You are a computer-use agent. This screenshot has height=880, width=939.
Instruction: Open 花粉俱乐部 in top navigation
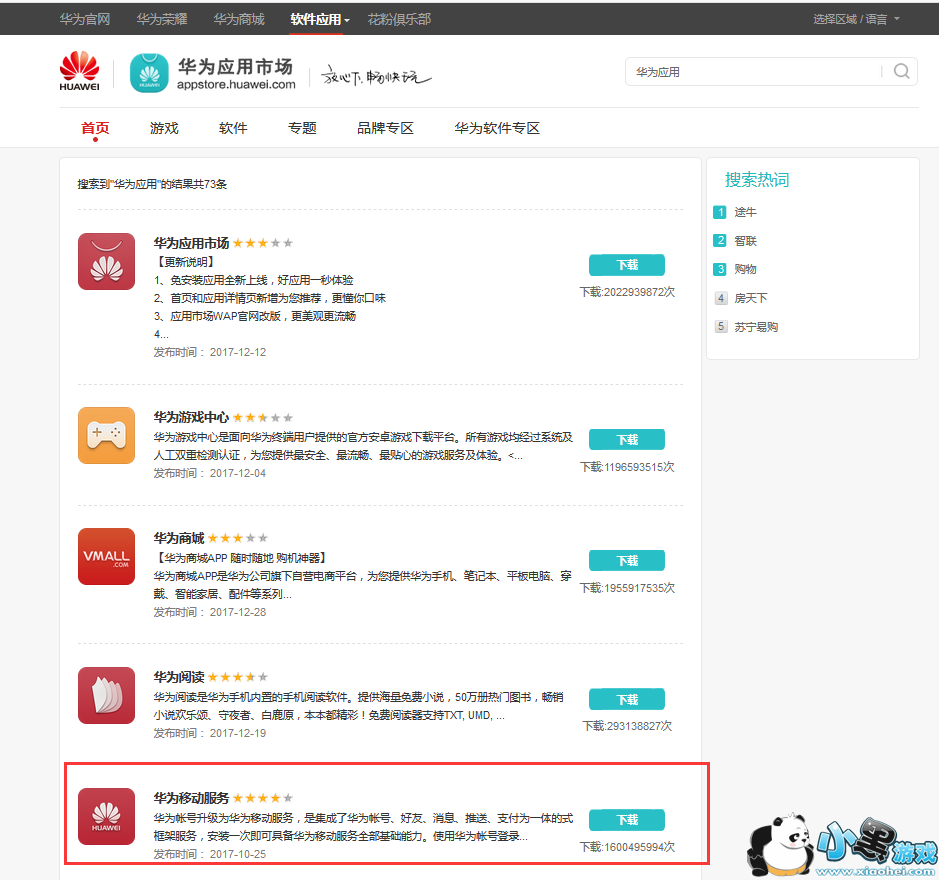click(x=399, y=19)
